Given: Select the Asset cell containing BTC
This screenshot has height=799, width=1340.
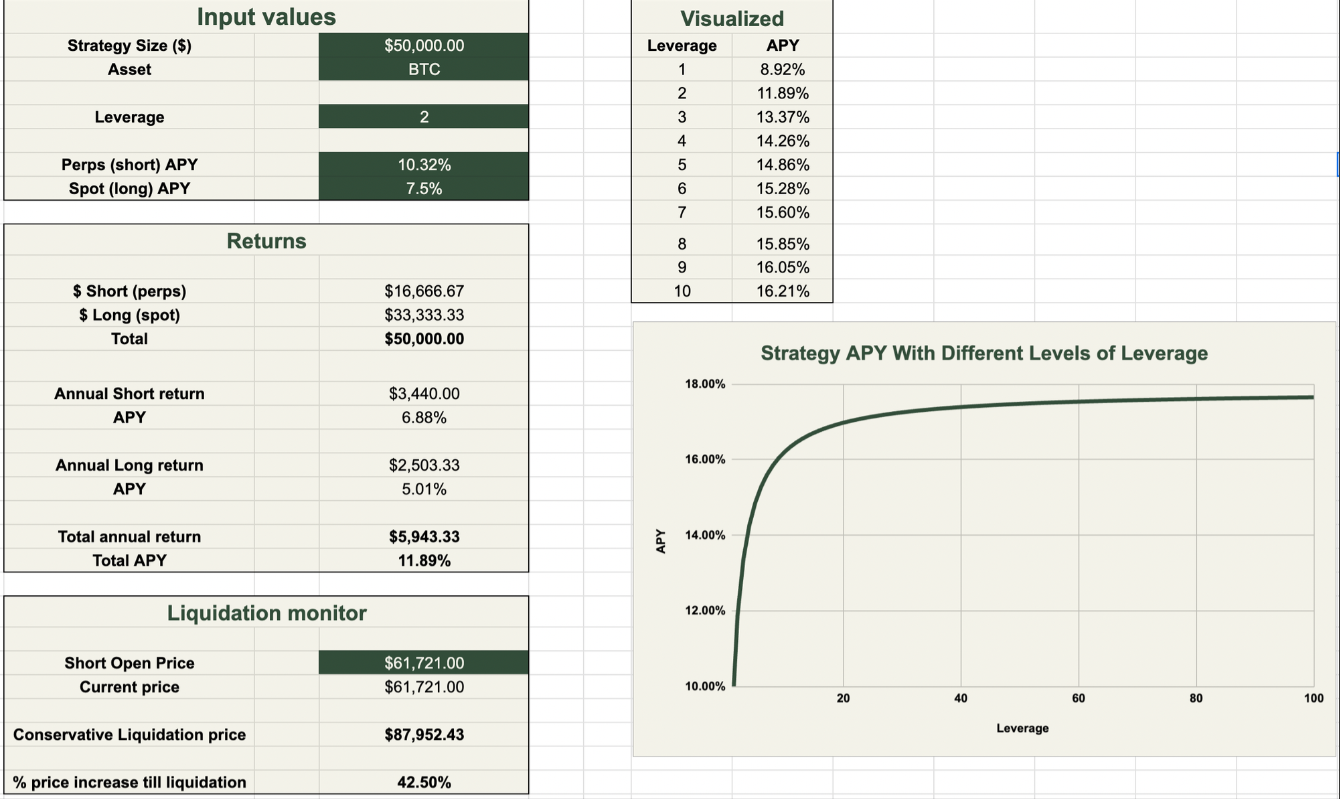Looking at the screenshot, I should coord(424,69).
